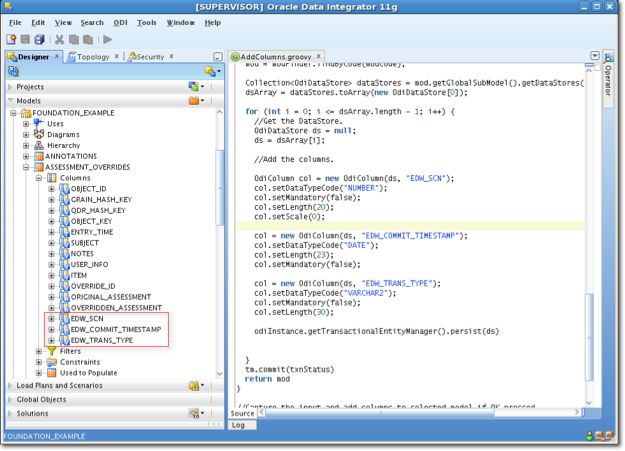The height and width of the screenshot is (451, 625).
Task: Open the Projects panel new project dropdown
Action: 197,87
